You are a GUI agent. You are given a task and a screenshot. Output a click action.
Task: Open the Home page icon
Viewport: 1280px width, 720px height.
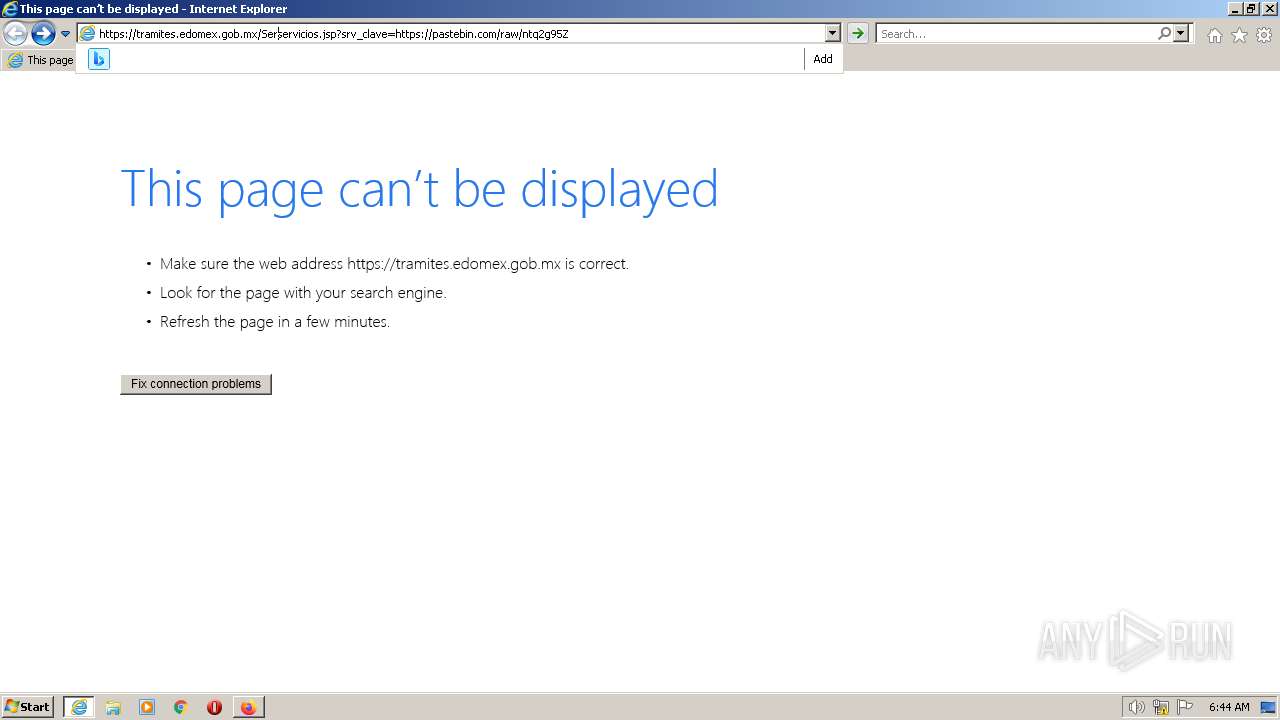click(x=1214, y=35)
